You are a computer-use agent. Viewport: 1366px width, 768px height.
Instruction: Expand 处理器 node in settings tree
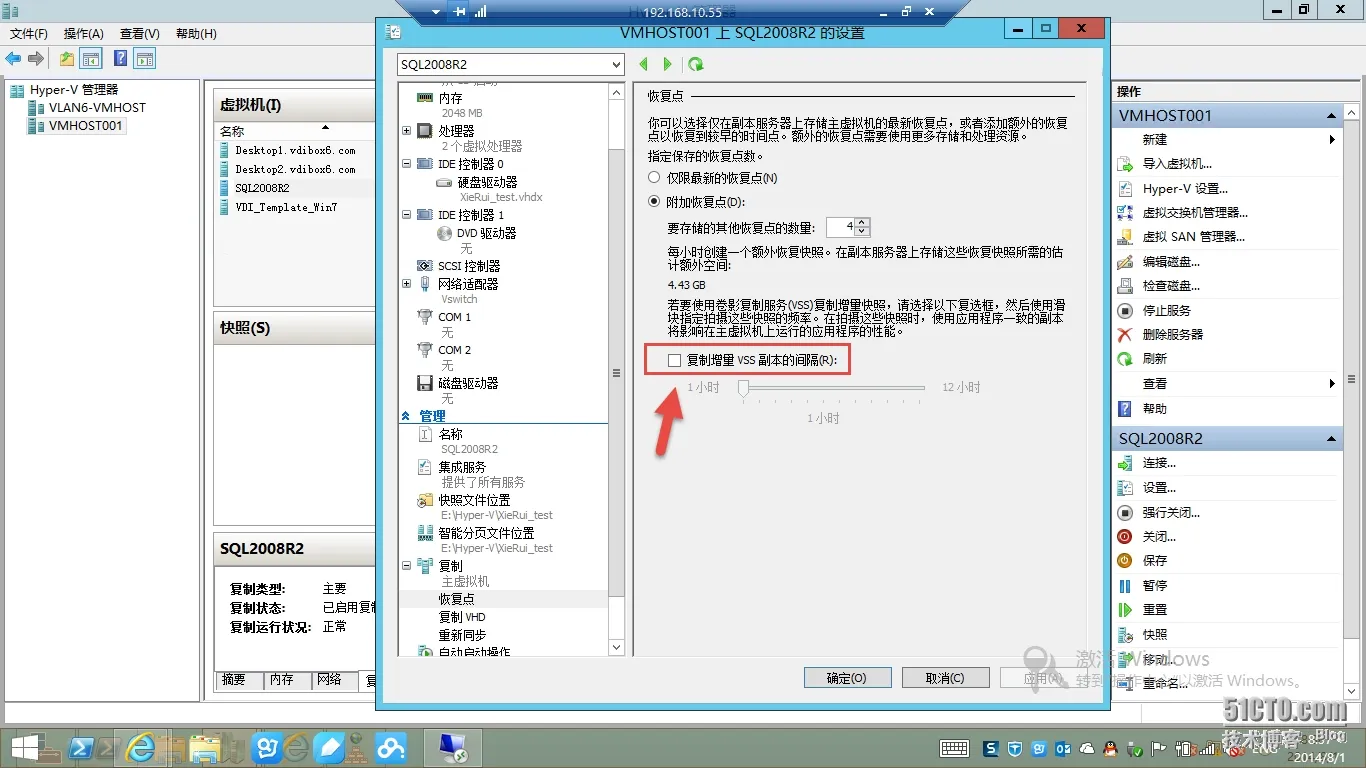(406, 131)
